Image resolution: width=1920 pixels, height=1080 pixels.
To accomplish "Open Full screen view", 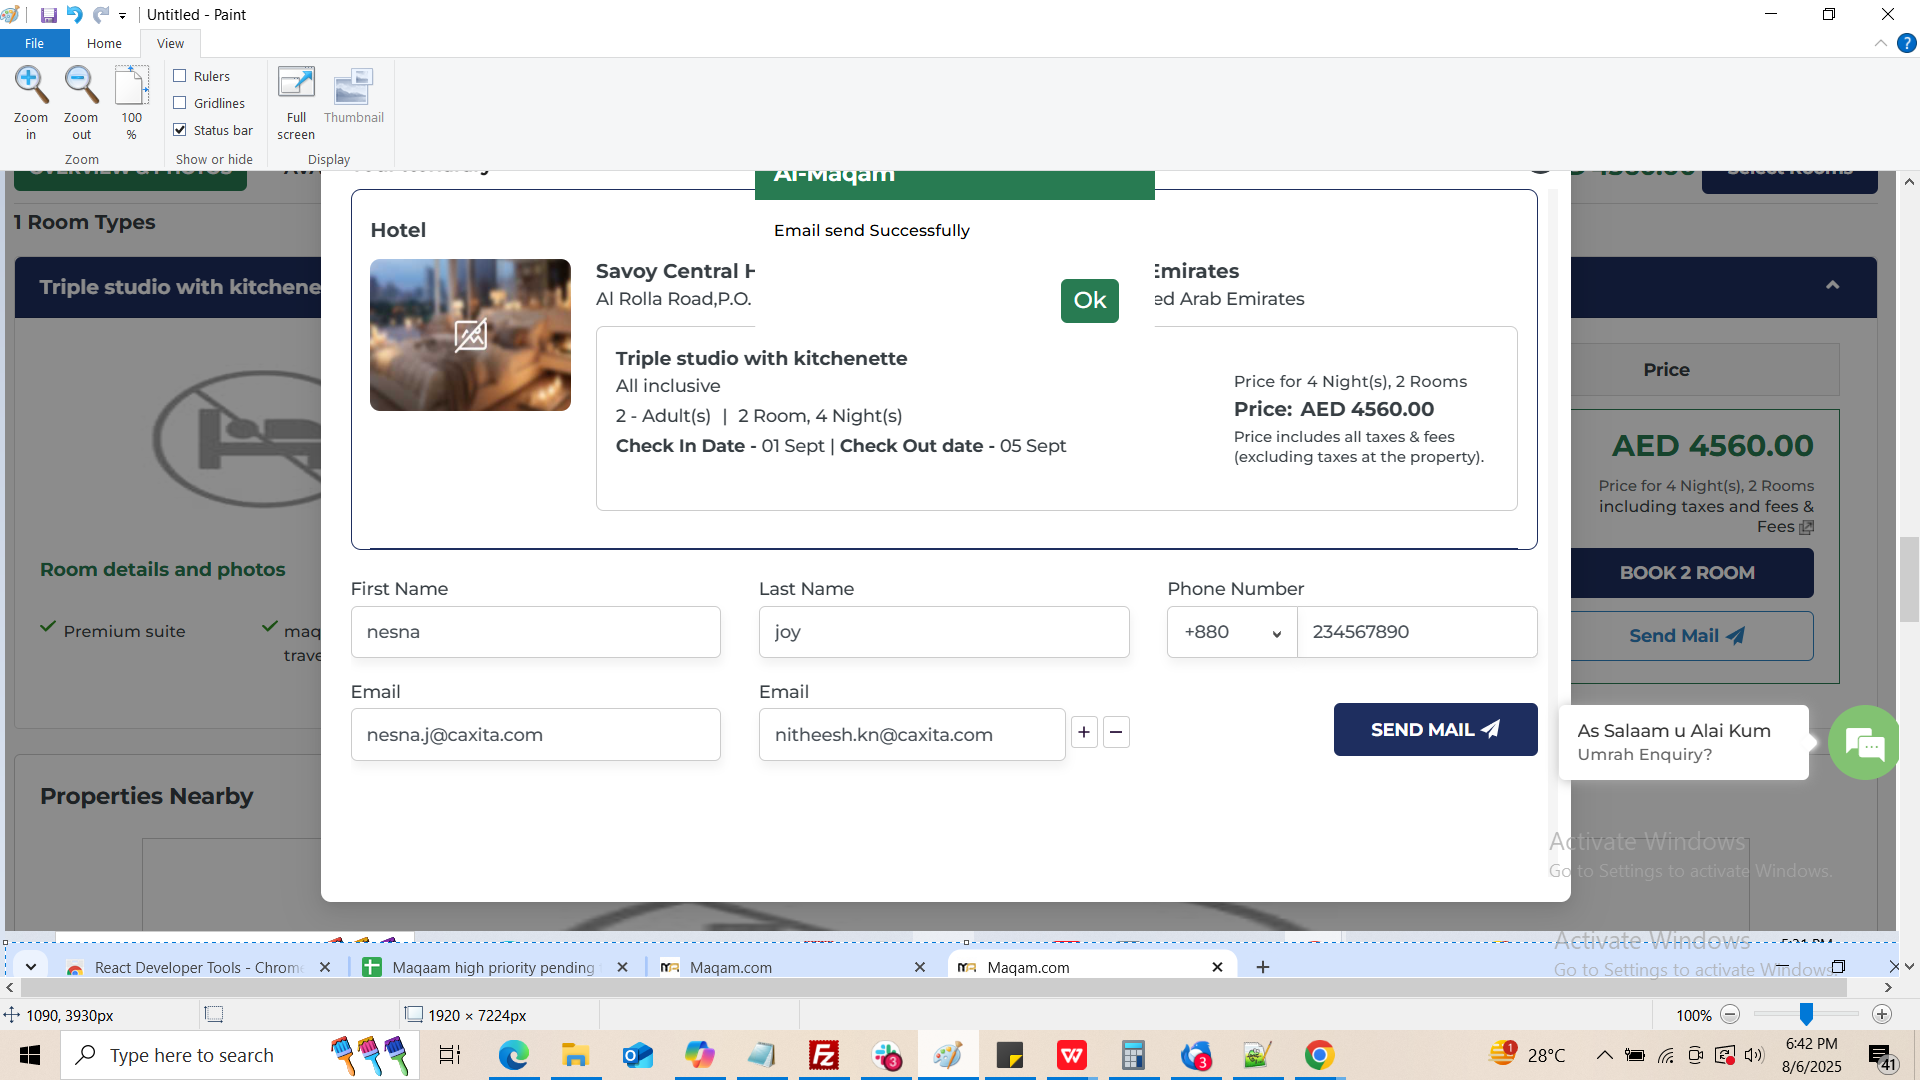I will 296,86.
